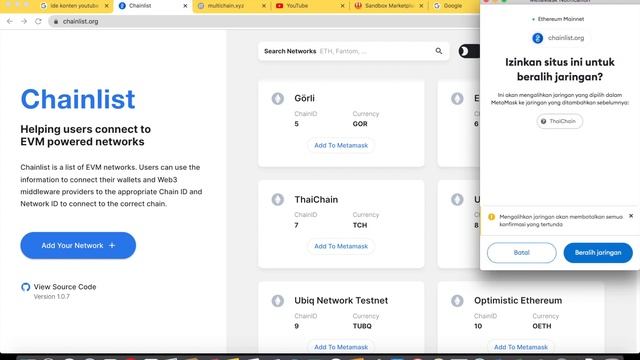Dismiss the MetaMask warning notice
Screen dimensions: 640x360
click(631, 216)
